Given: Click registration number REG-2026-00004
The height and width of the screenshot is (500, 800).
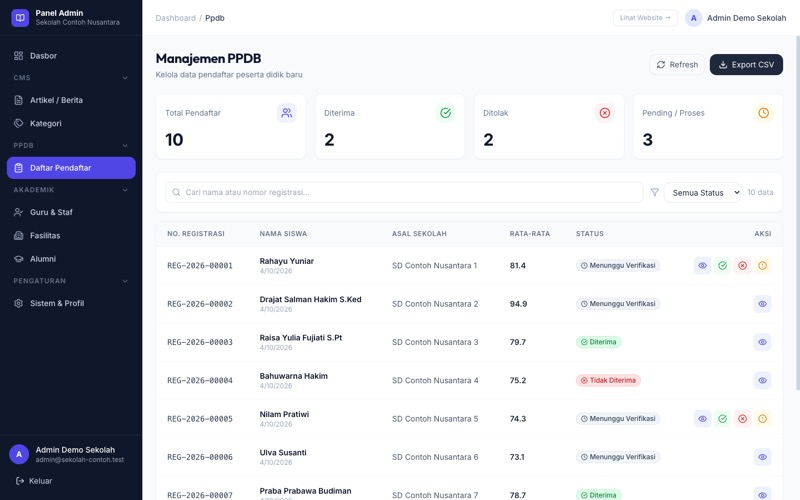Looking at the screenshot, I should (x=200, y=381).
